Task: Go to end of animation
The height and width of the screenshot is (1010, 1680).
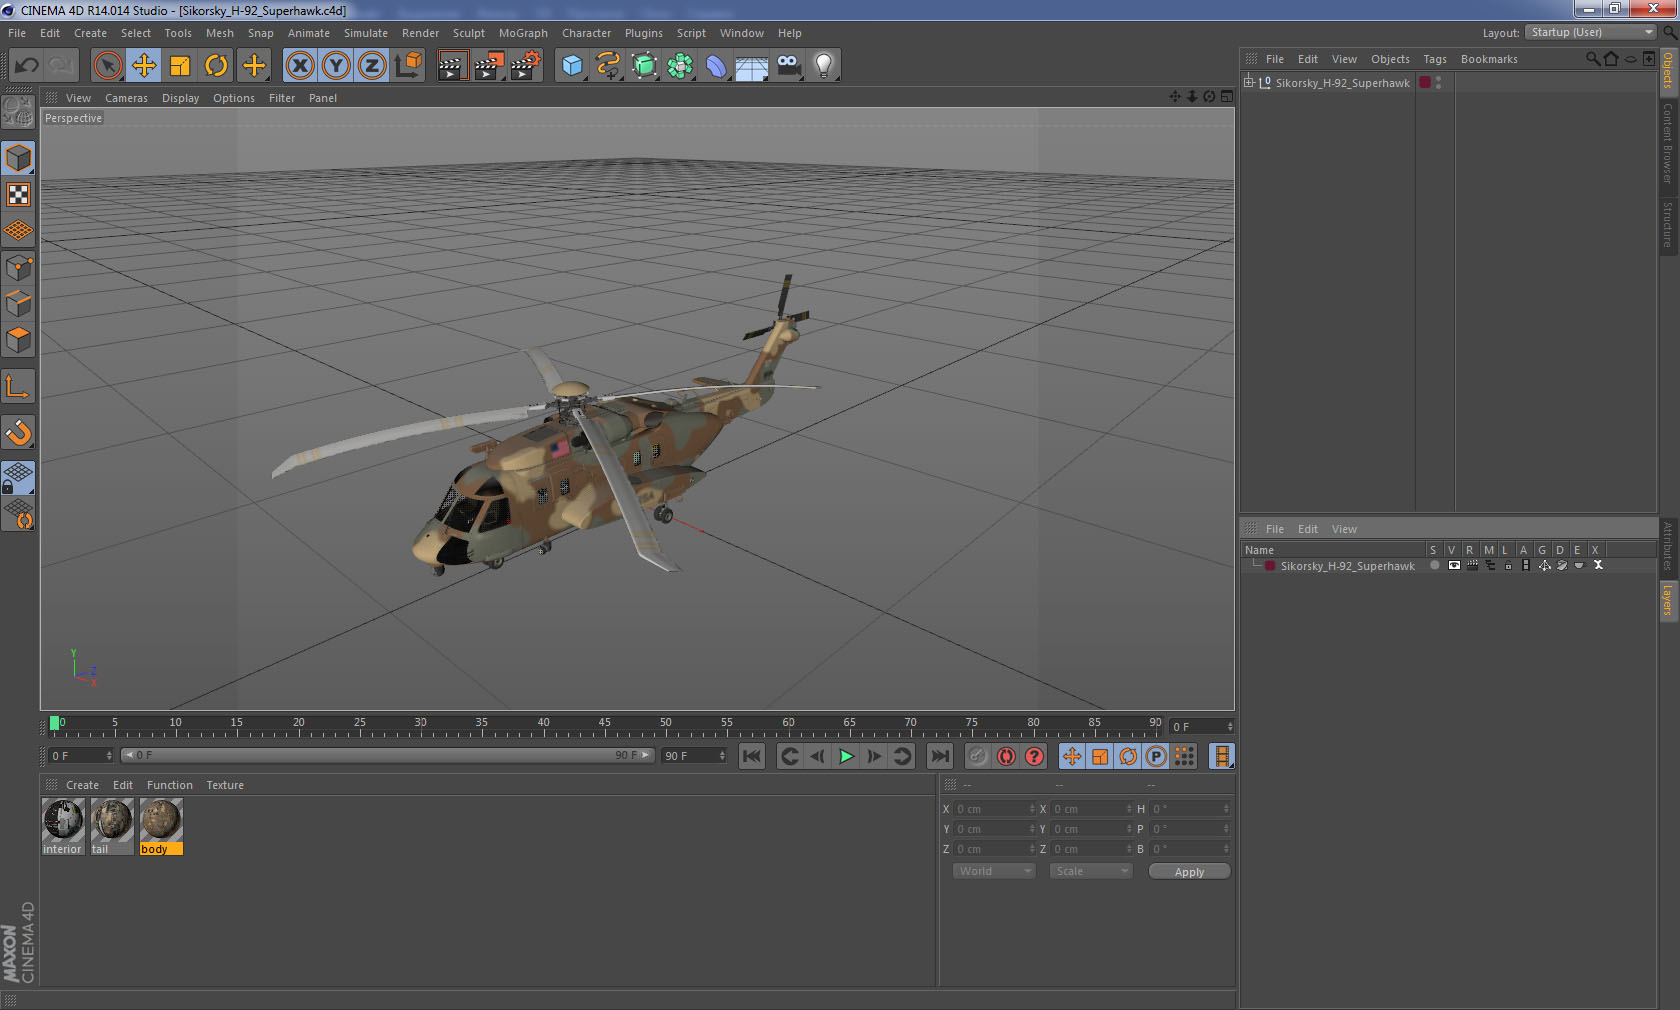Action: (x=940, y=756)
